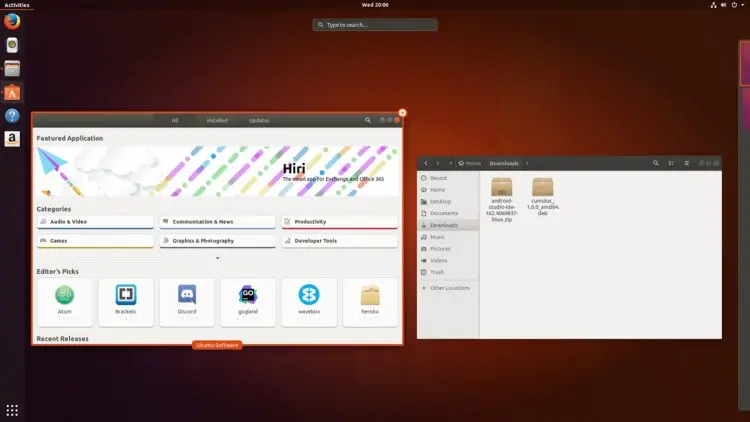Screen dimensions: 750x422
Task: Click Home in the Files path bar
Action: coord(469,163)
